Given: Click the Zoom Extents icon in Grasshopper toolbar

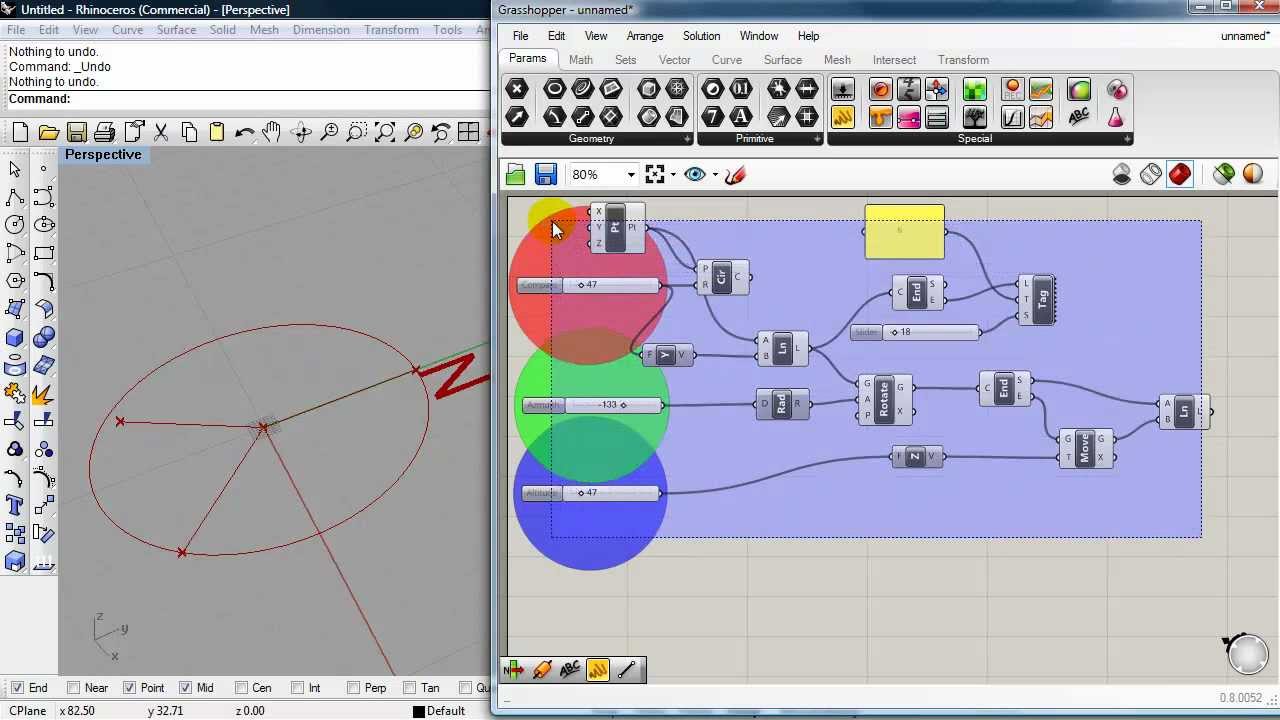Looking at the screenshot, I should (x=654, y=175).
